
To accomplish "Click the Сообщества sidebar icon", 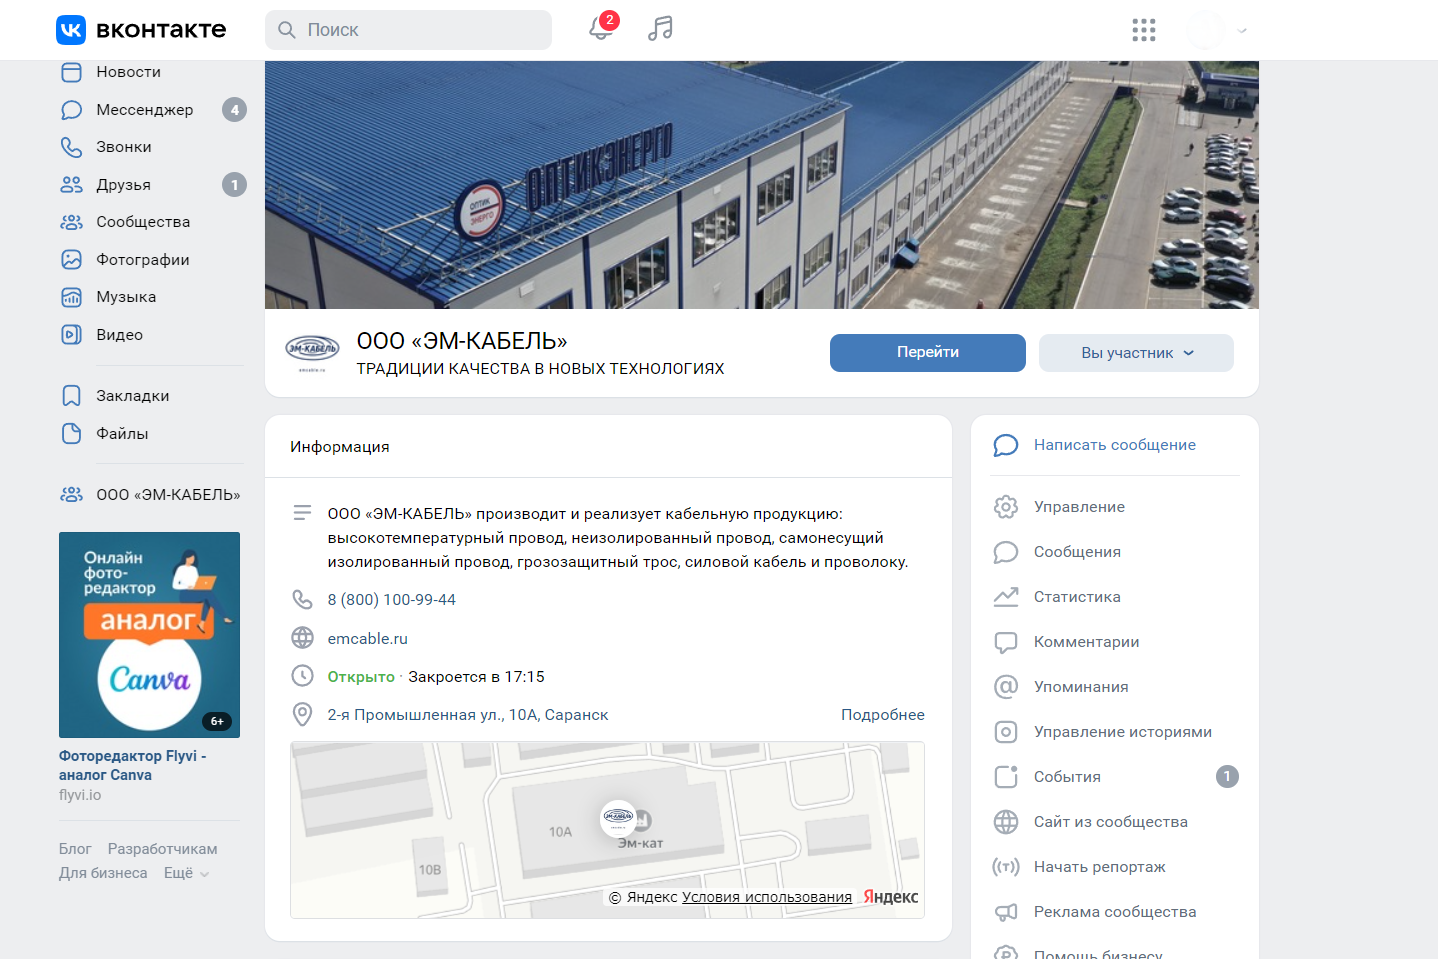I will tap(71, 222).
